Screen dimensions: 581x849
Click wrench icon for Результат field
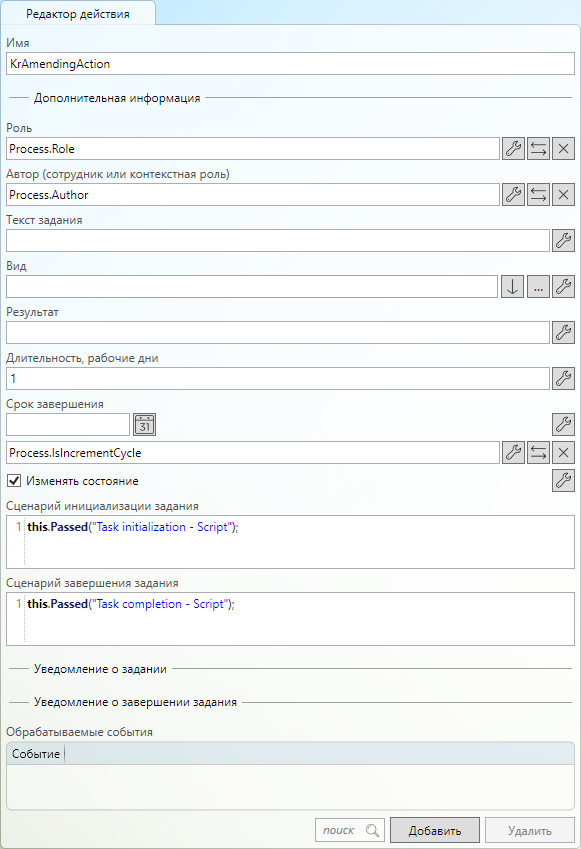point(563,332)
